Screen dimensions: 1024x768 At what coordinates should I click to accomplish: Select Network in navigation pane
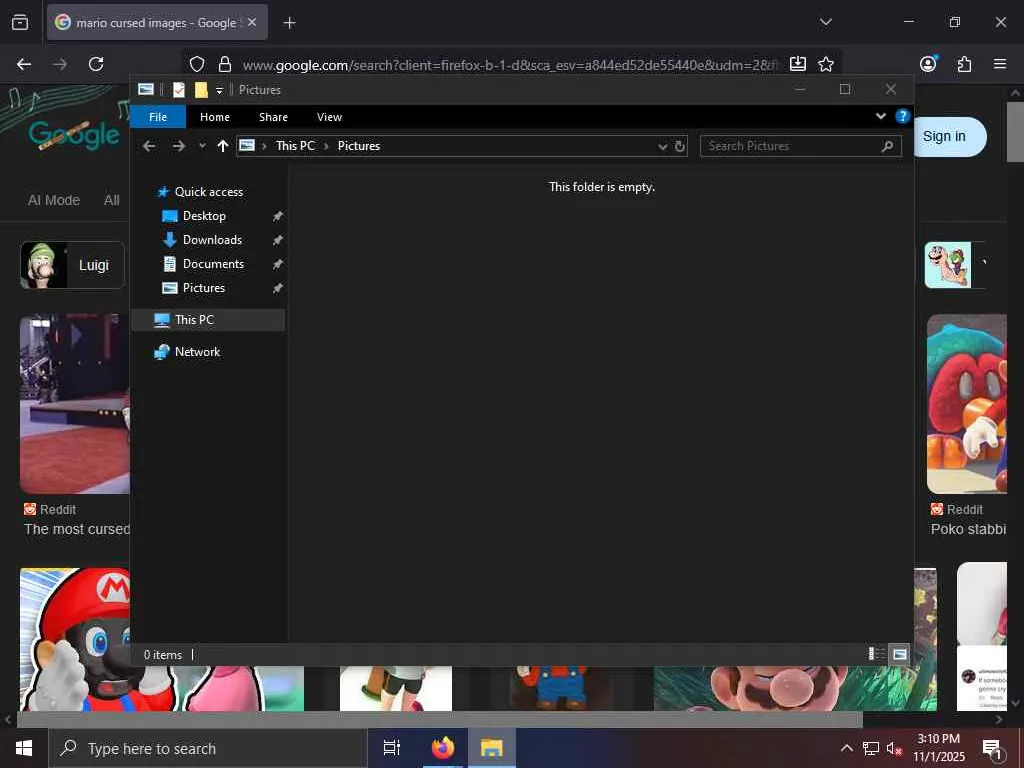coord(197,352)
